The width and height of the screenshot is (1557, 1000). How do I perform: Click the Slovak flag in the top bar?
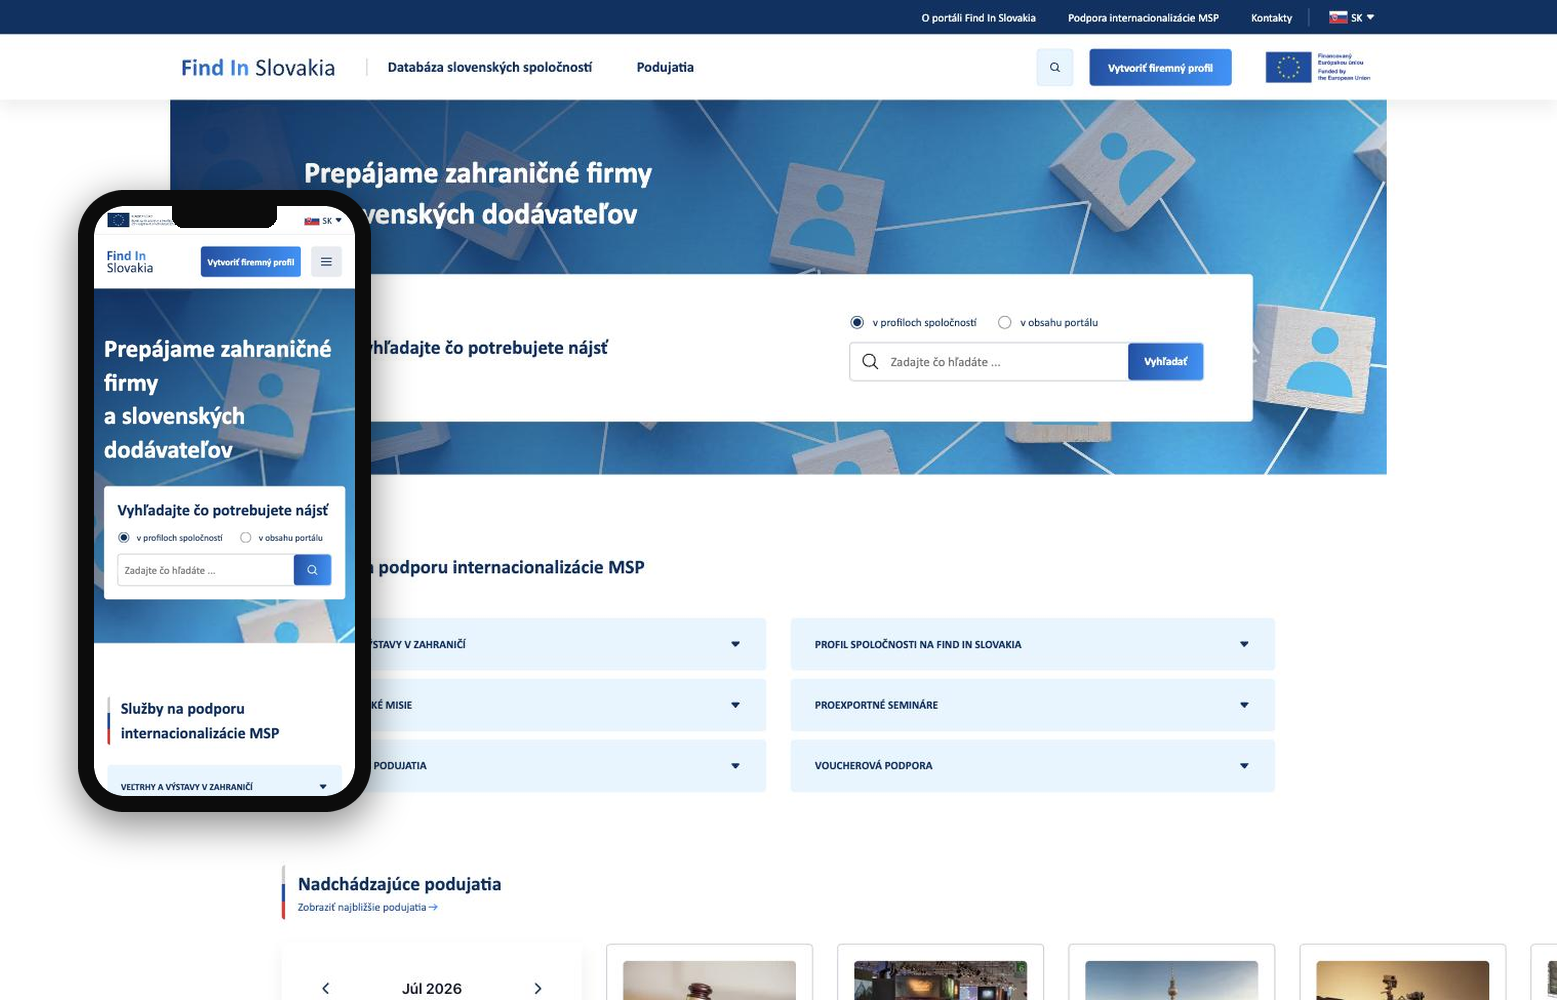coord(1338,17)
